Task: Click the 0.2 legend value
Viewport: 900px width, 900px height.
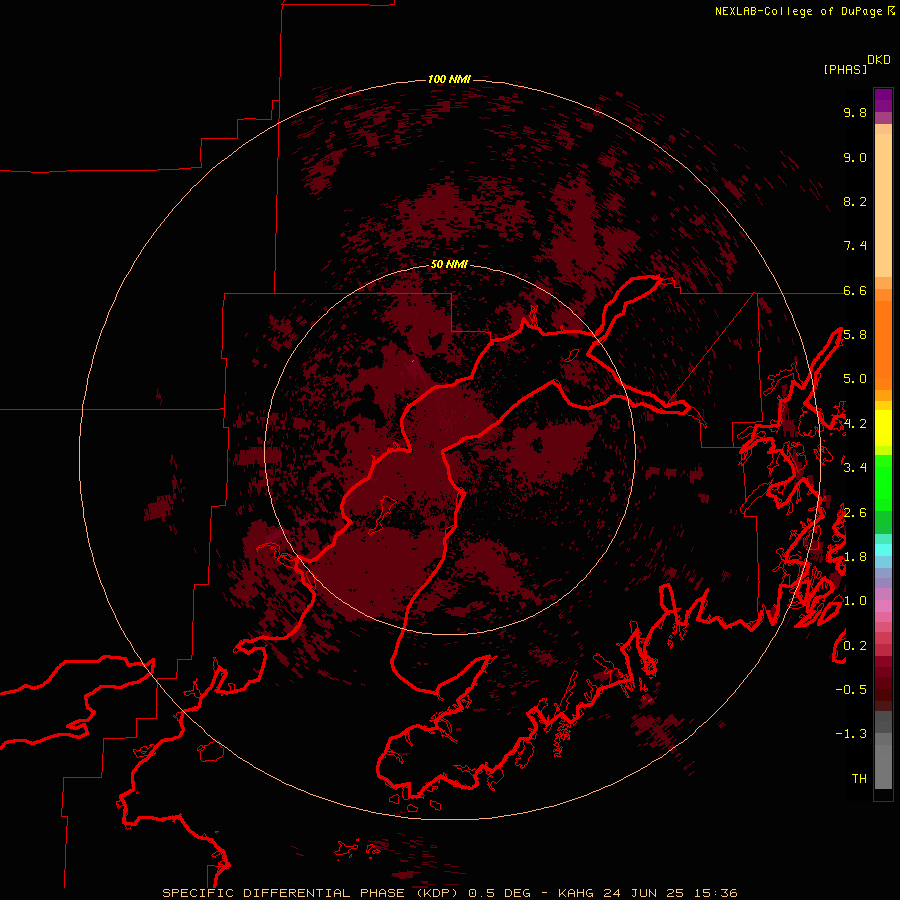Action: pos(855,646)
